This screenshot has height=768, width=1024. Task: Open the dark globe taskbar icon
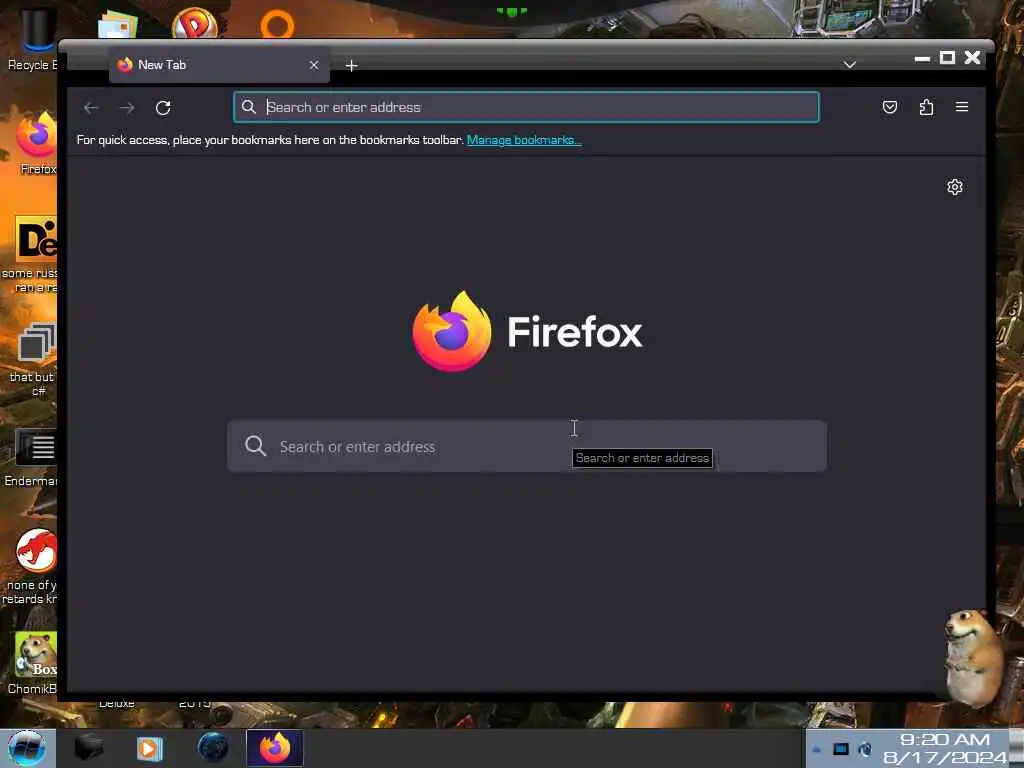[x=213, y=748]
